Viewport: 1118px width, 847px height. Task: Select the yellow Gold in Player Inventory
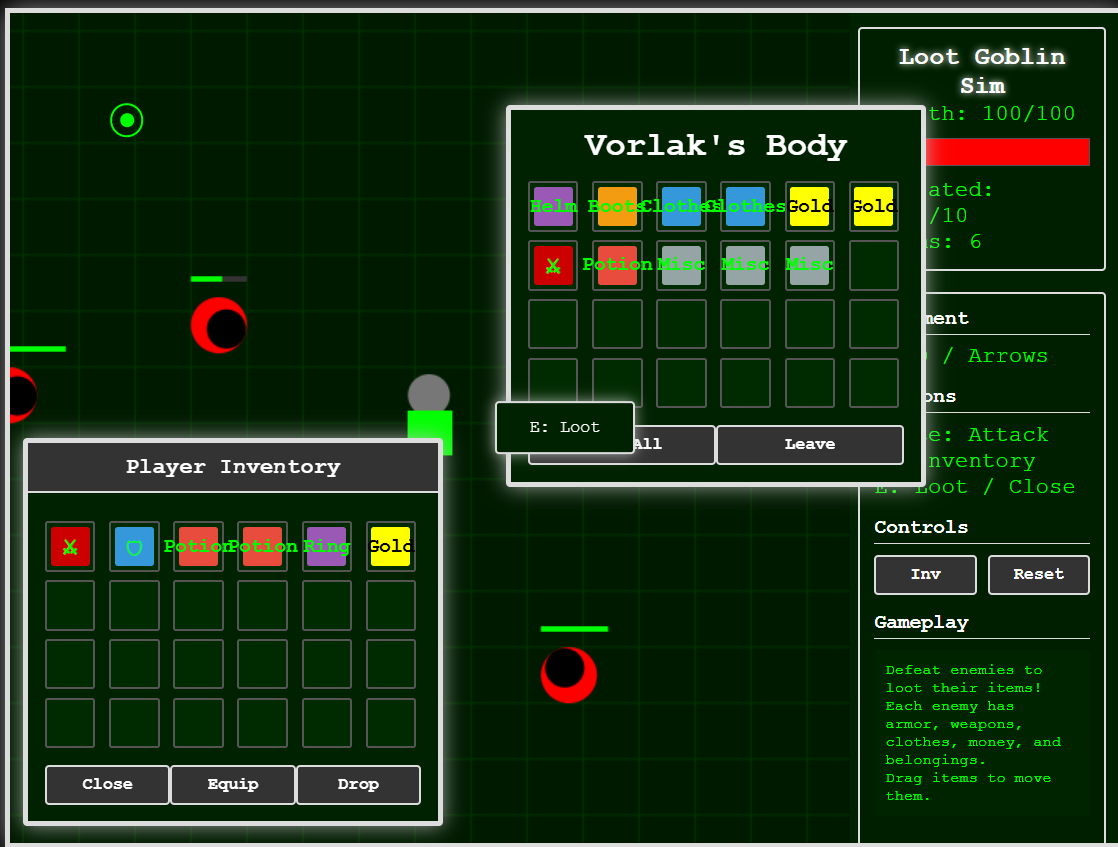coord(391,546)
